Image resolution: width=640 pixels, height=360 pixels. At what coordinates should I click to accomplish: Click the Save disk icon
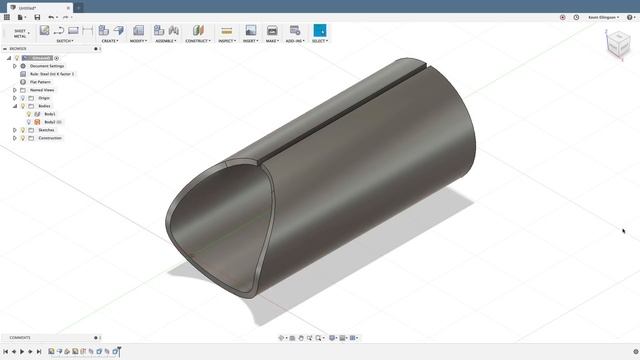(37, 17)
